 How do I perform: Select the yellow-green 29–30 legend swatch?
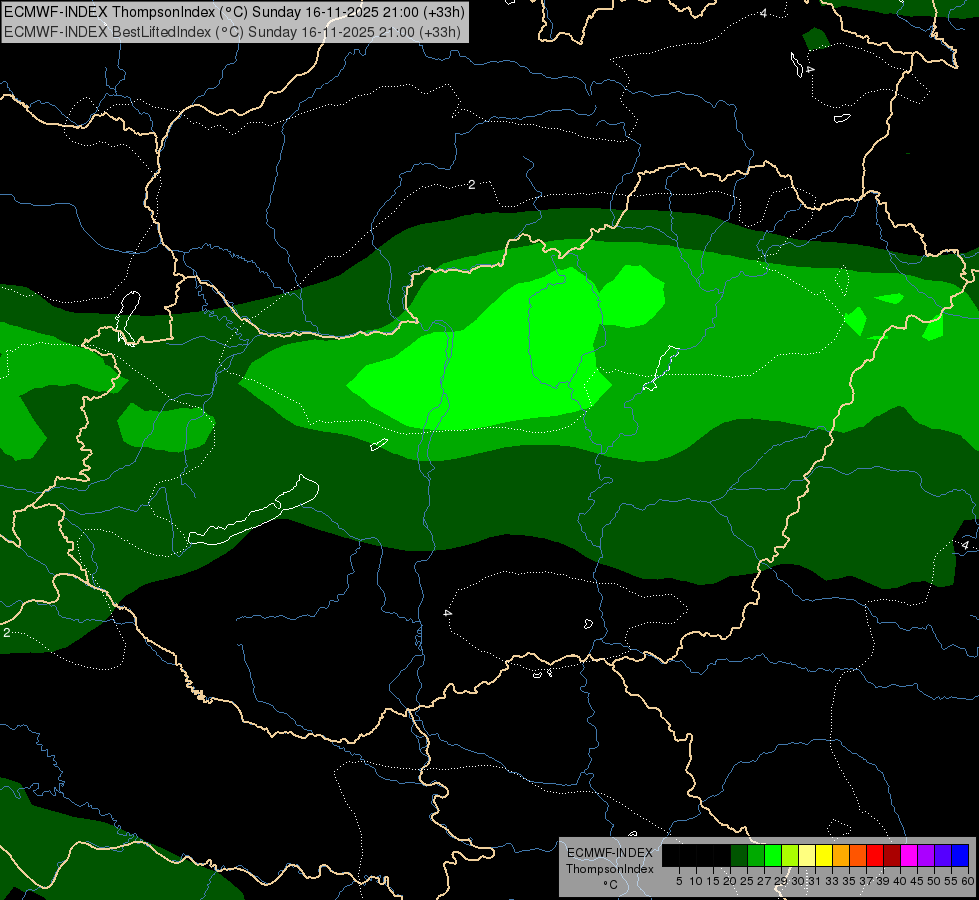coord(790,855)
